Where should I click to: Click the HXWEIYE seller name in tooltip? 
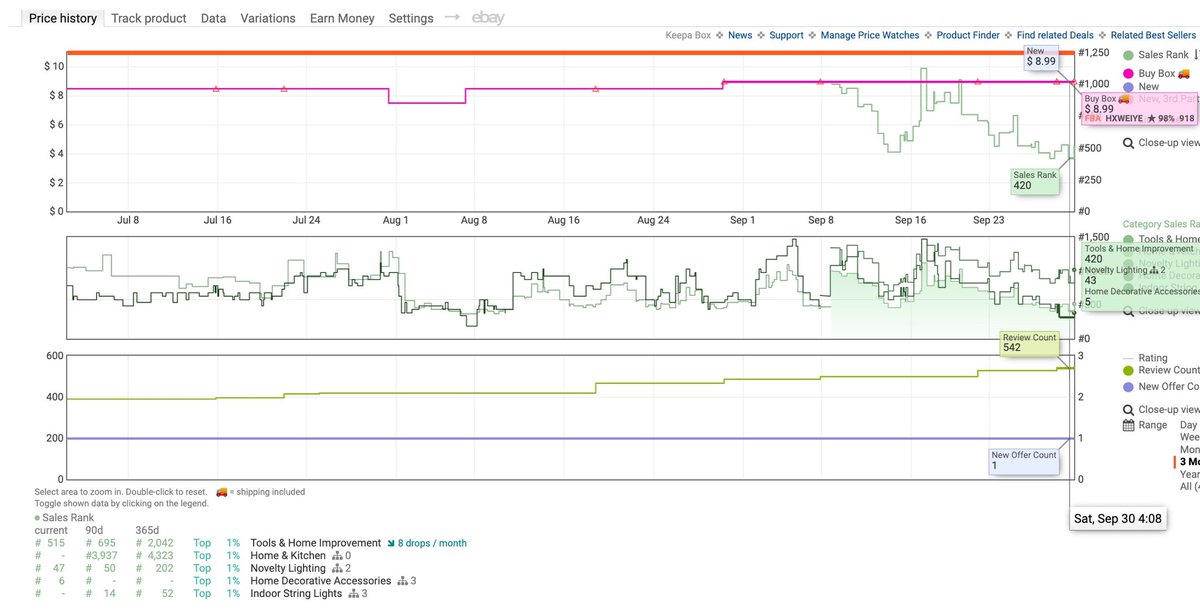pos(1124,118)
